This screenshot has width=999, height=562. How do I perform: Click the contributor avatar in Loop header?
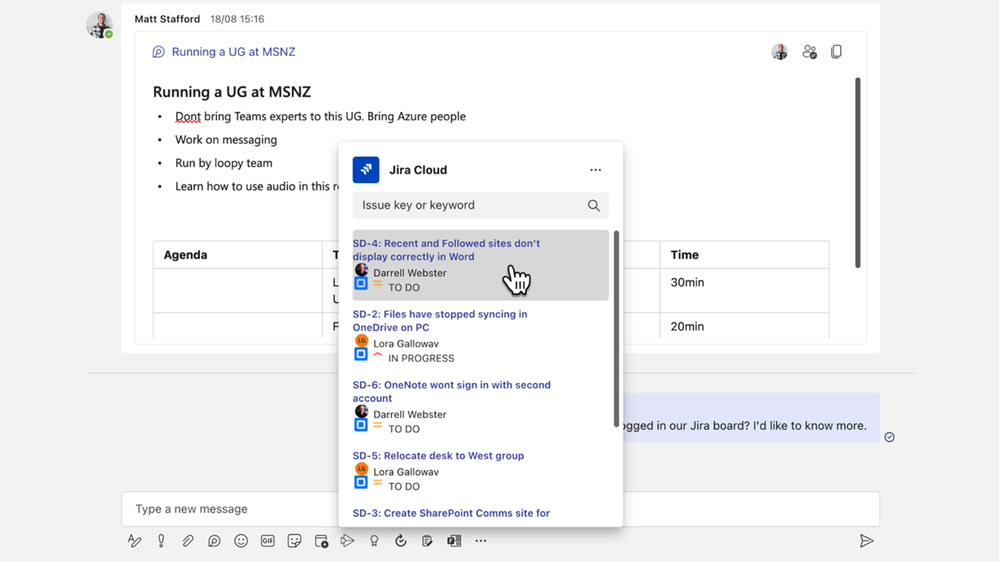pos(779,52)
